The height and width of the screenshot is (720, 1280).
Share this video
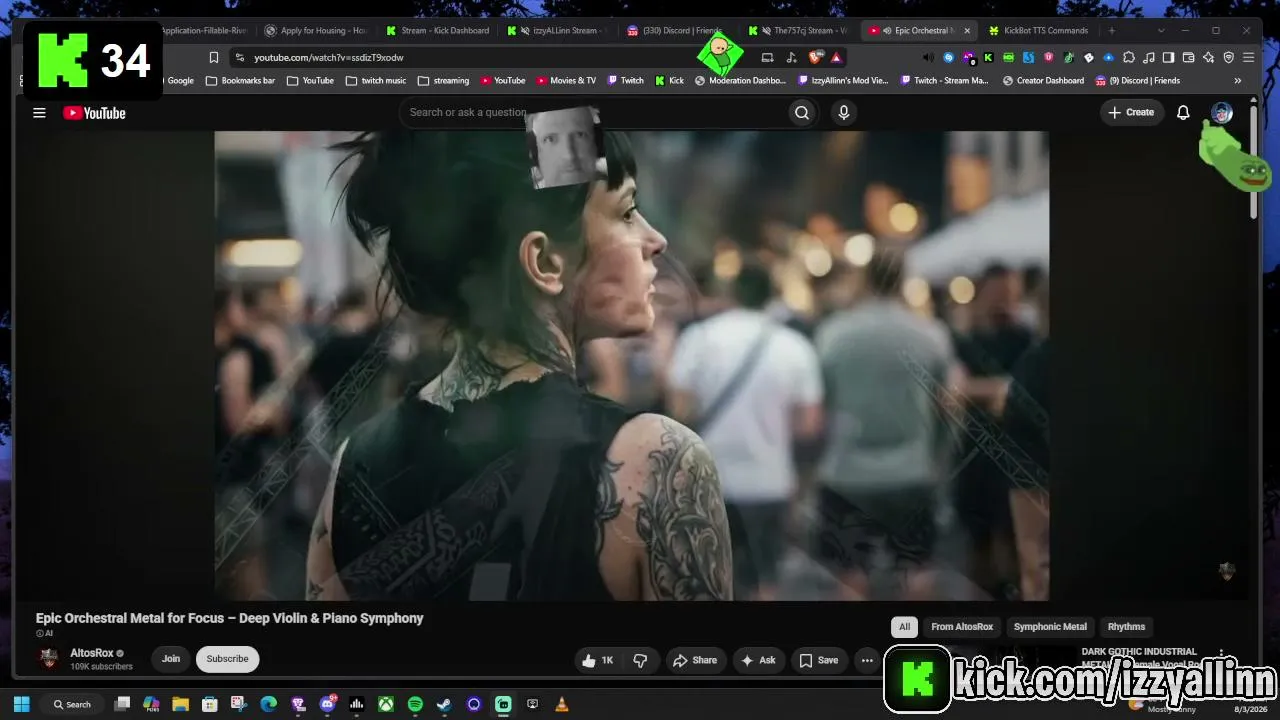pos(695,660)
